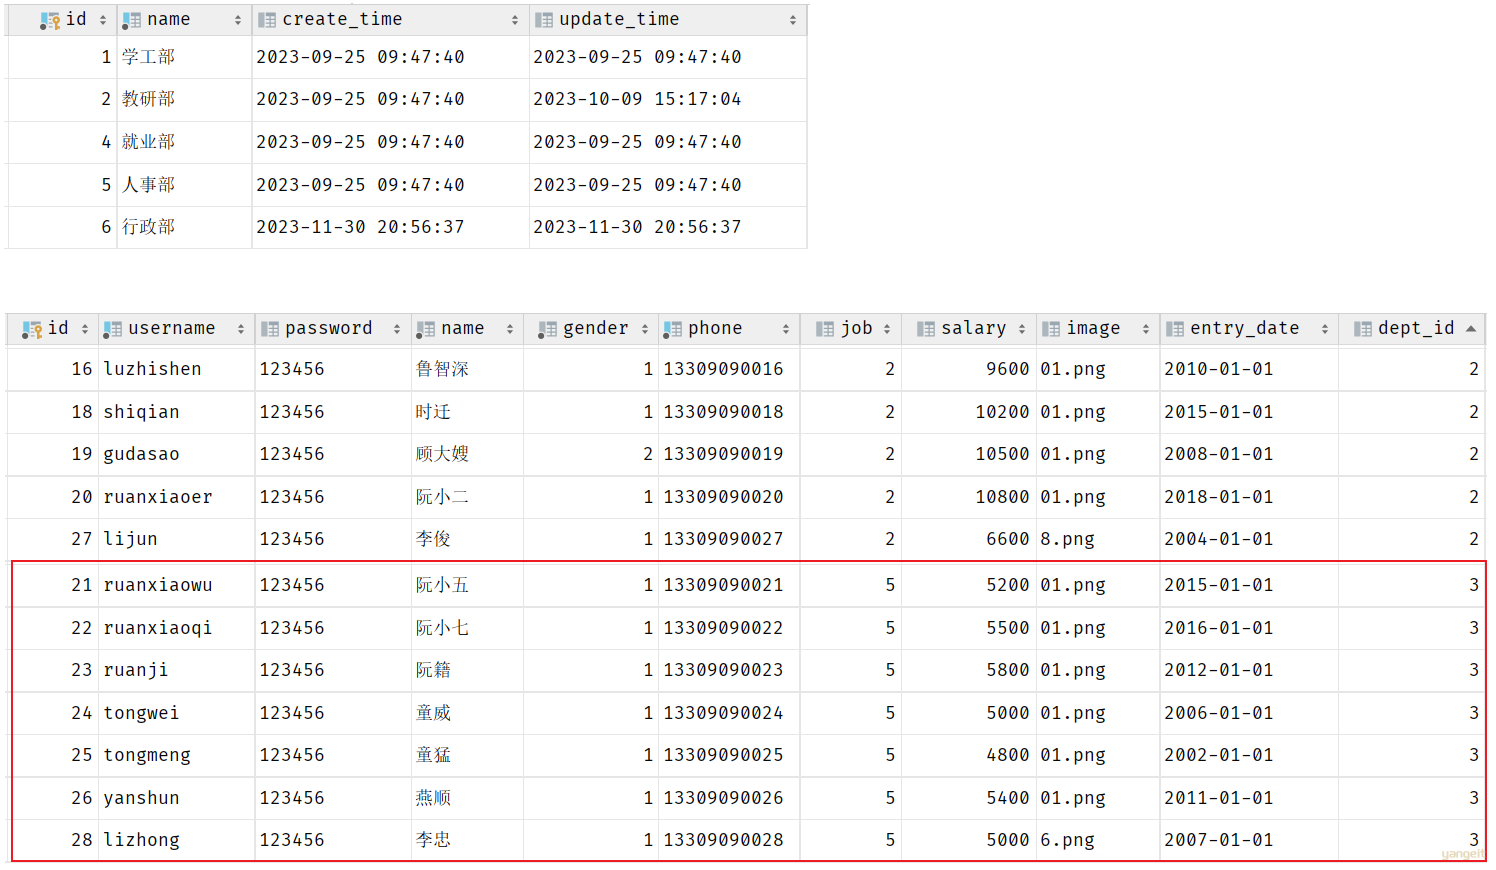The image size is (1496, 870).
Task: Select the 阮籍 name cell
Action: click(x=467, y=670)
